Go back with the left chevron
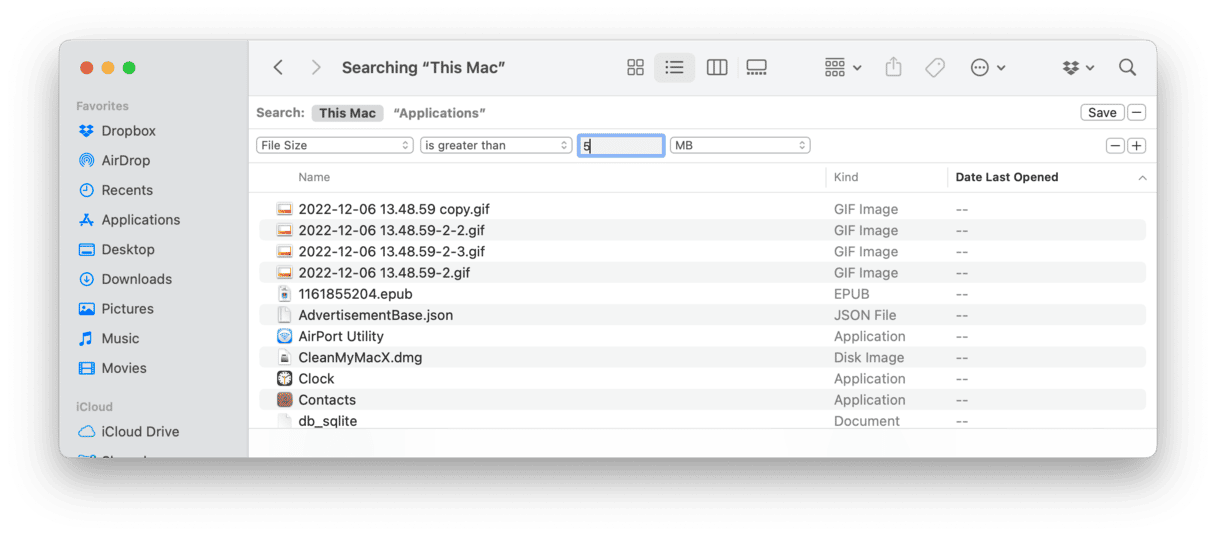The width and height of the screenshot is (1216, 536). pyautogui.click(x=279, y=68)
